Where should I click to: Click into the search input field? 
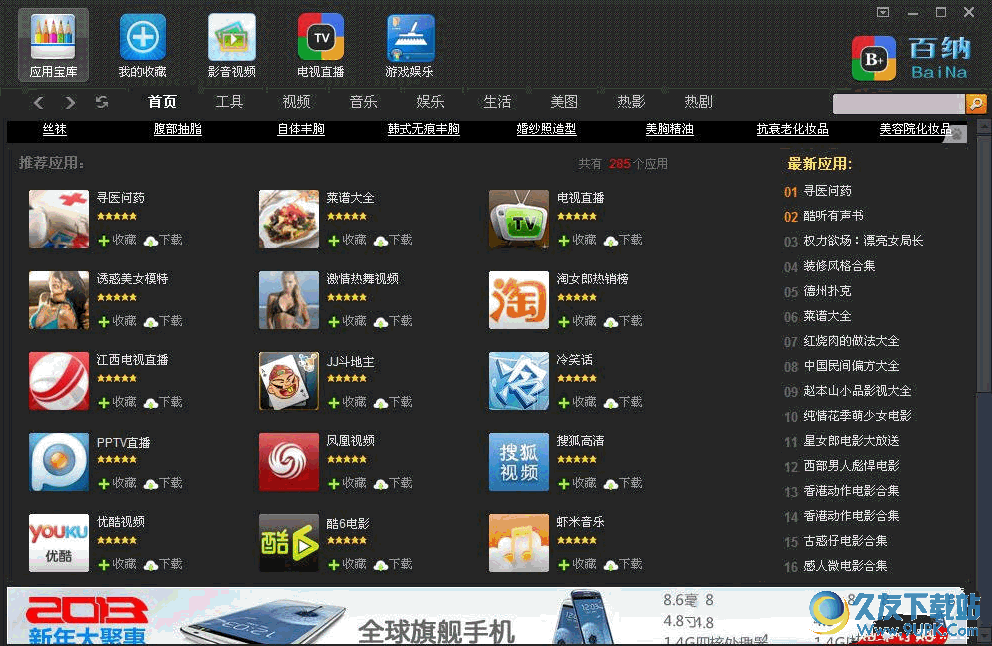point(899,103)
